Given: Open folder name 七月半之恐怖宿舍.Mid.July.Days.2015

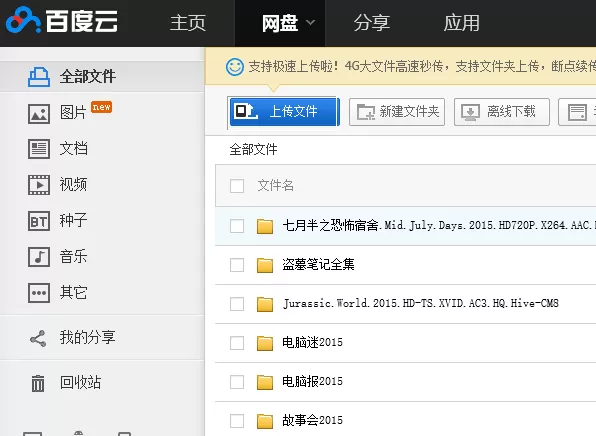Looking at the screenshot, I should tap(439, 226).
